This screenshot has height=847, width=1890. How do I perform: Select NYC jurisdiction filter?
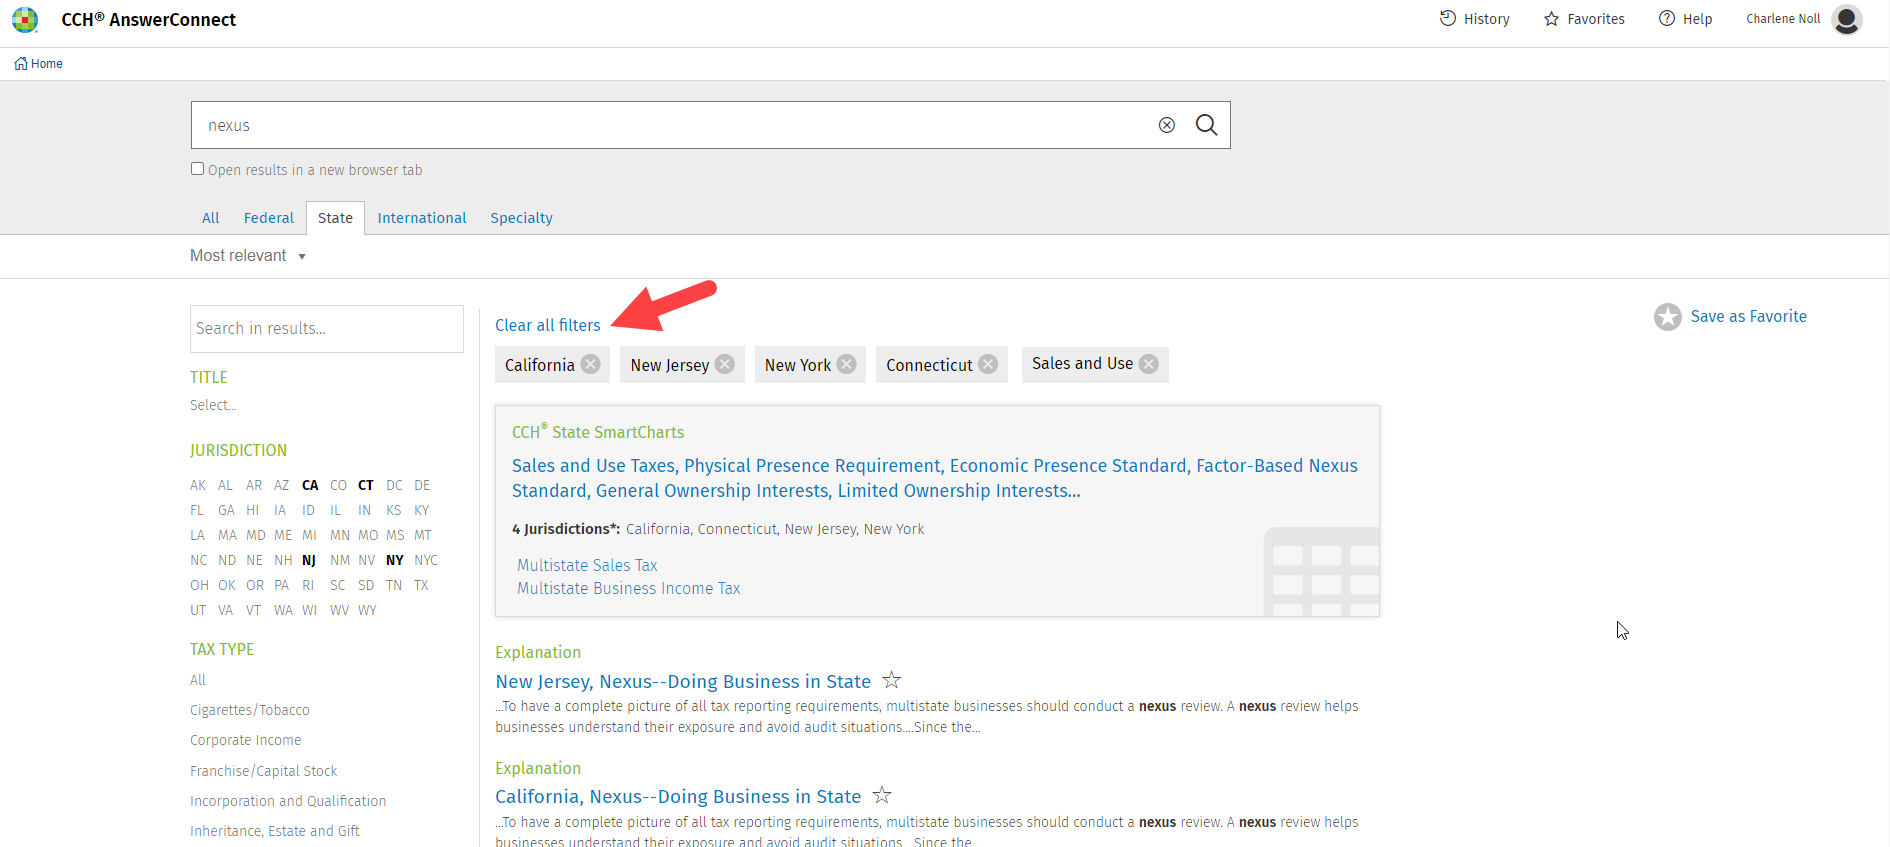coord(426,560)
